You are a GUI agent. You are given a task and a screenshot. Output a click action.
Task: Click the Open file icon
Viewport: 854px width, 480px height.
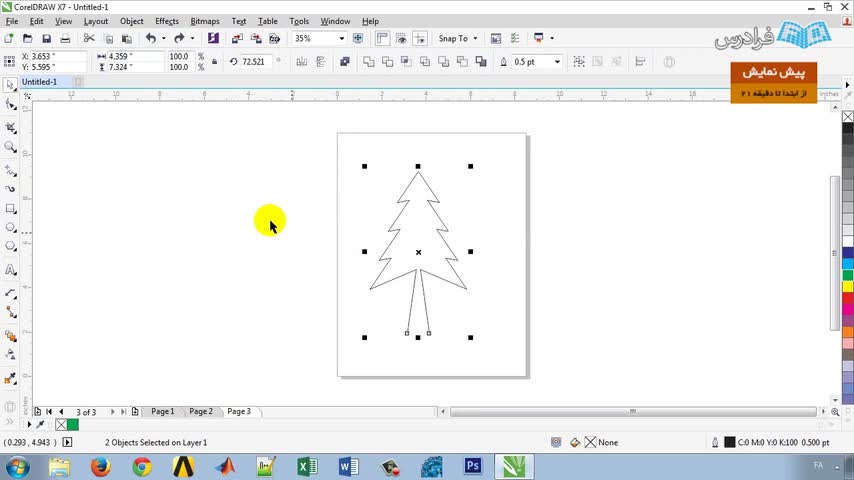click(x=27, y=39)
